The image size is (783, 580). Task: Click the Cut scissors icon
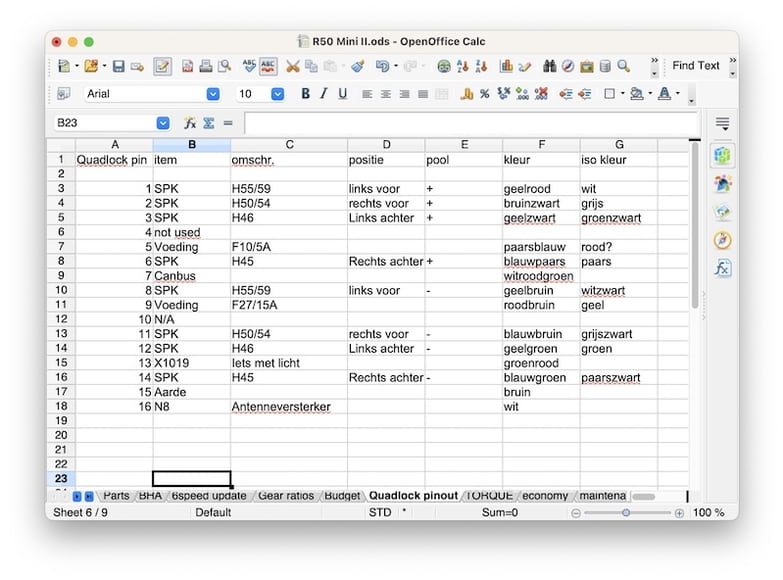(x=292, y=67)
